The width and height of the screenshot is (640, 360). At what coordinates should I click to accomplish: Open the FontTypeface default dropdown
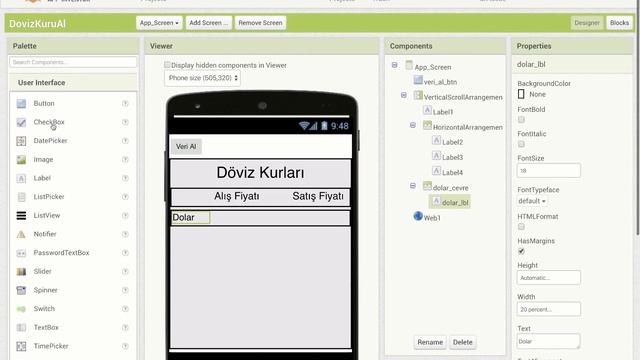532,201
